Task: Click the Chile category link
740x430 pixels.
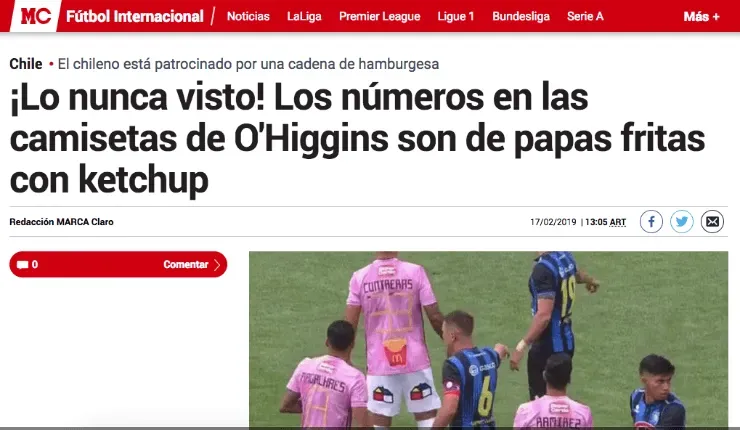Action: pos(26,64)
